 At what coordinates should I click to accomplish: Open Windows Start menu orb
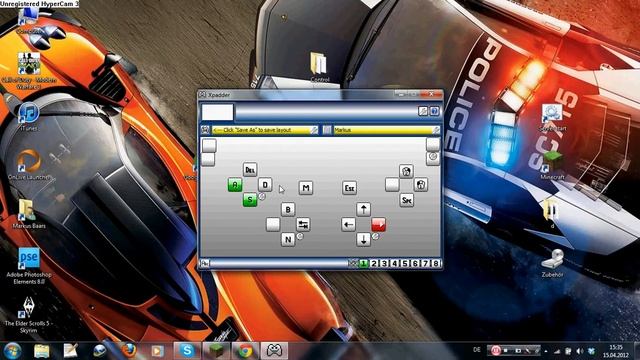pos(12,351)
